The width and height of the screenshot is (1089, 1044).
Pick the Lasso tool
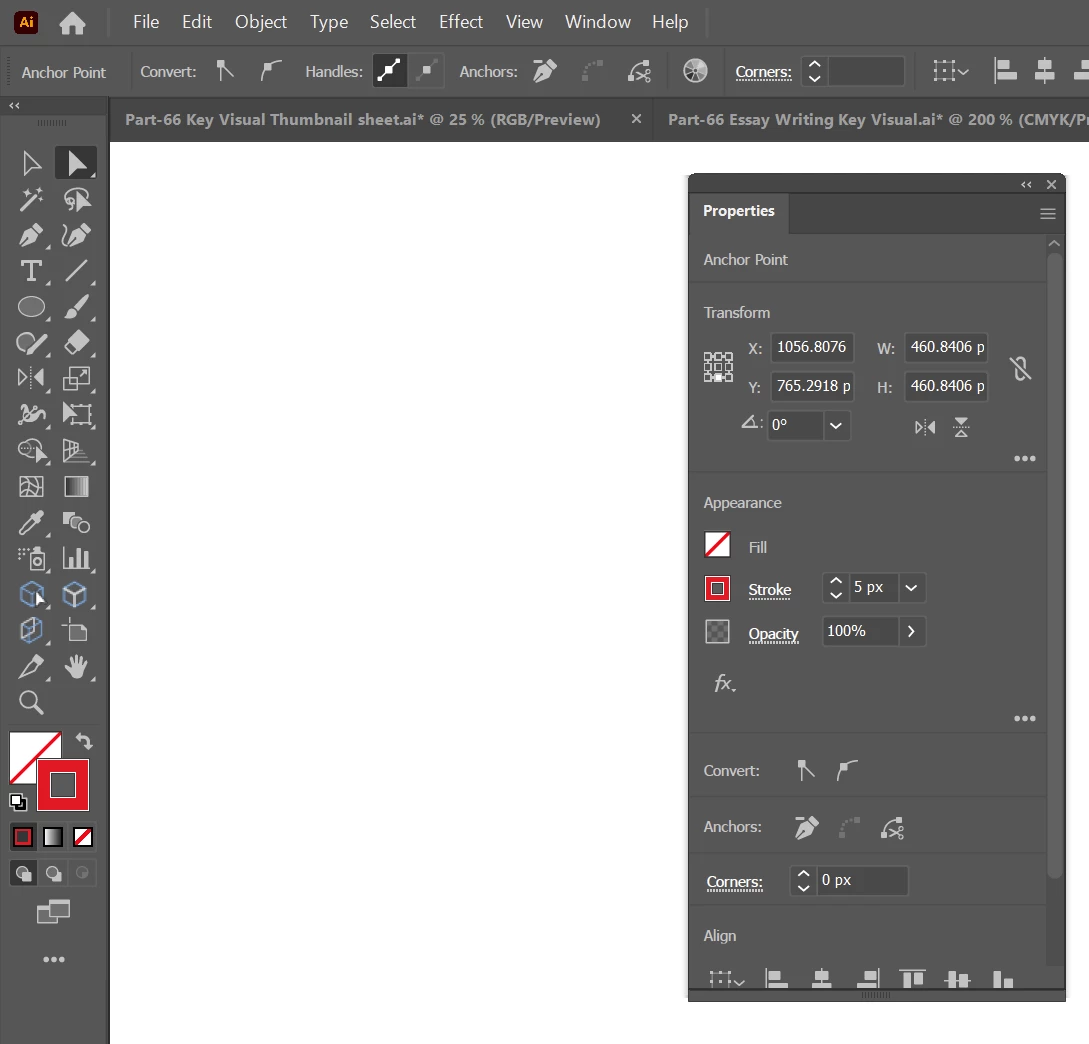pyautogui.click(x=76, y=199)
